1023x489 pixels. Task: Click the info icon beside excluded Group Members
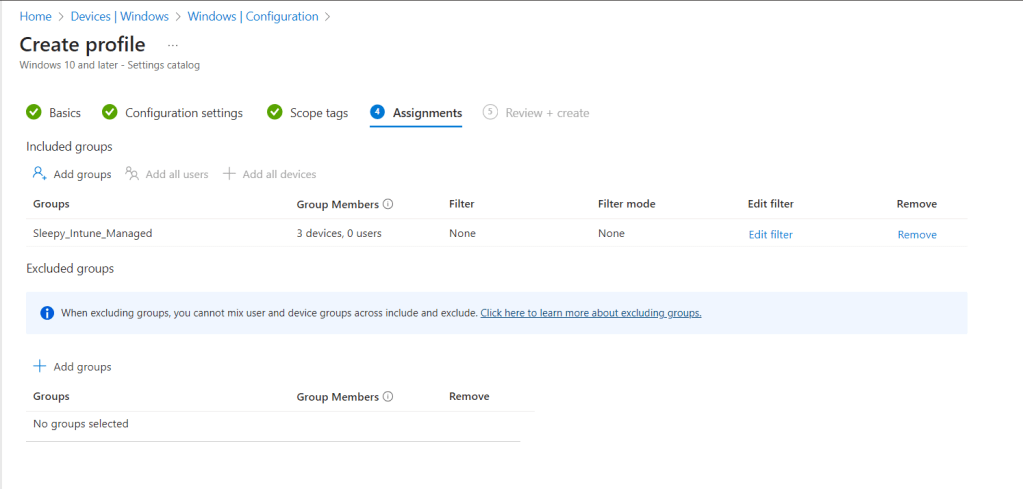tap(388, 397)
